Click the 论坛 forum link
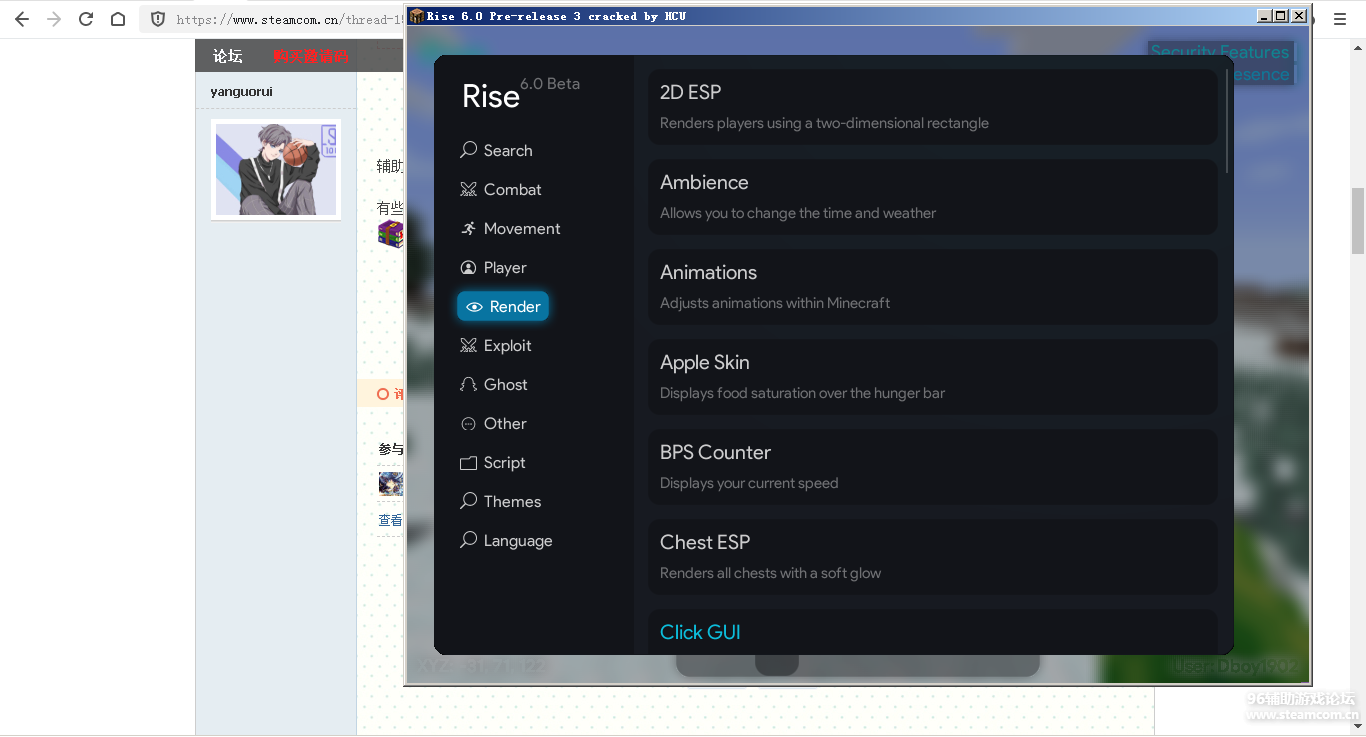The height and width of the screenshot is (737, 1366). tap(228, 56)
